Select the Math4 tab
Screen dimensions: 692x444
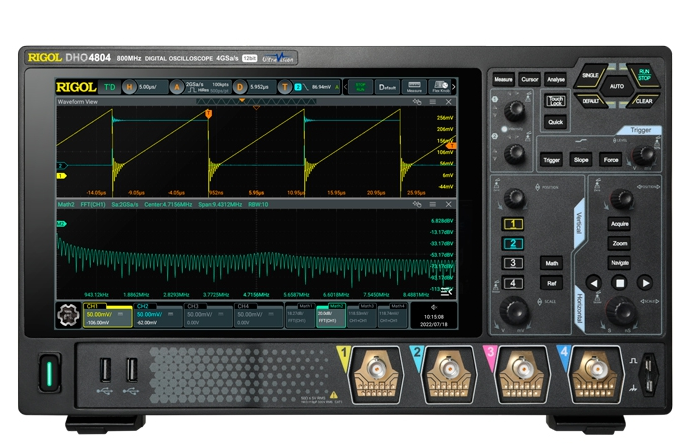pos(393,315)
